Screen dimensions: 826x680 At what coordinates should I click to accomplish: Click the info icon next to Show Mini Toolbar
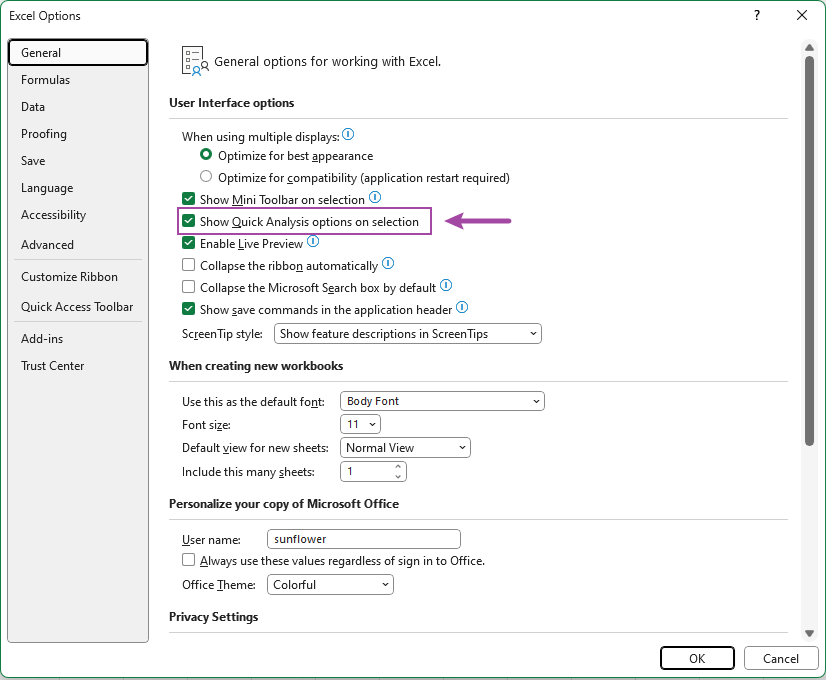(x=374, y=198)
